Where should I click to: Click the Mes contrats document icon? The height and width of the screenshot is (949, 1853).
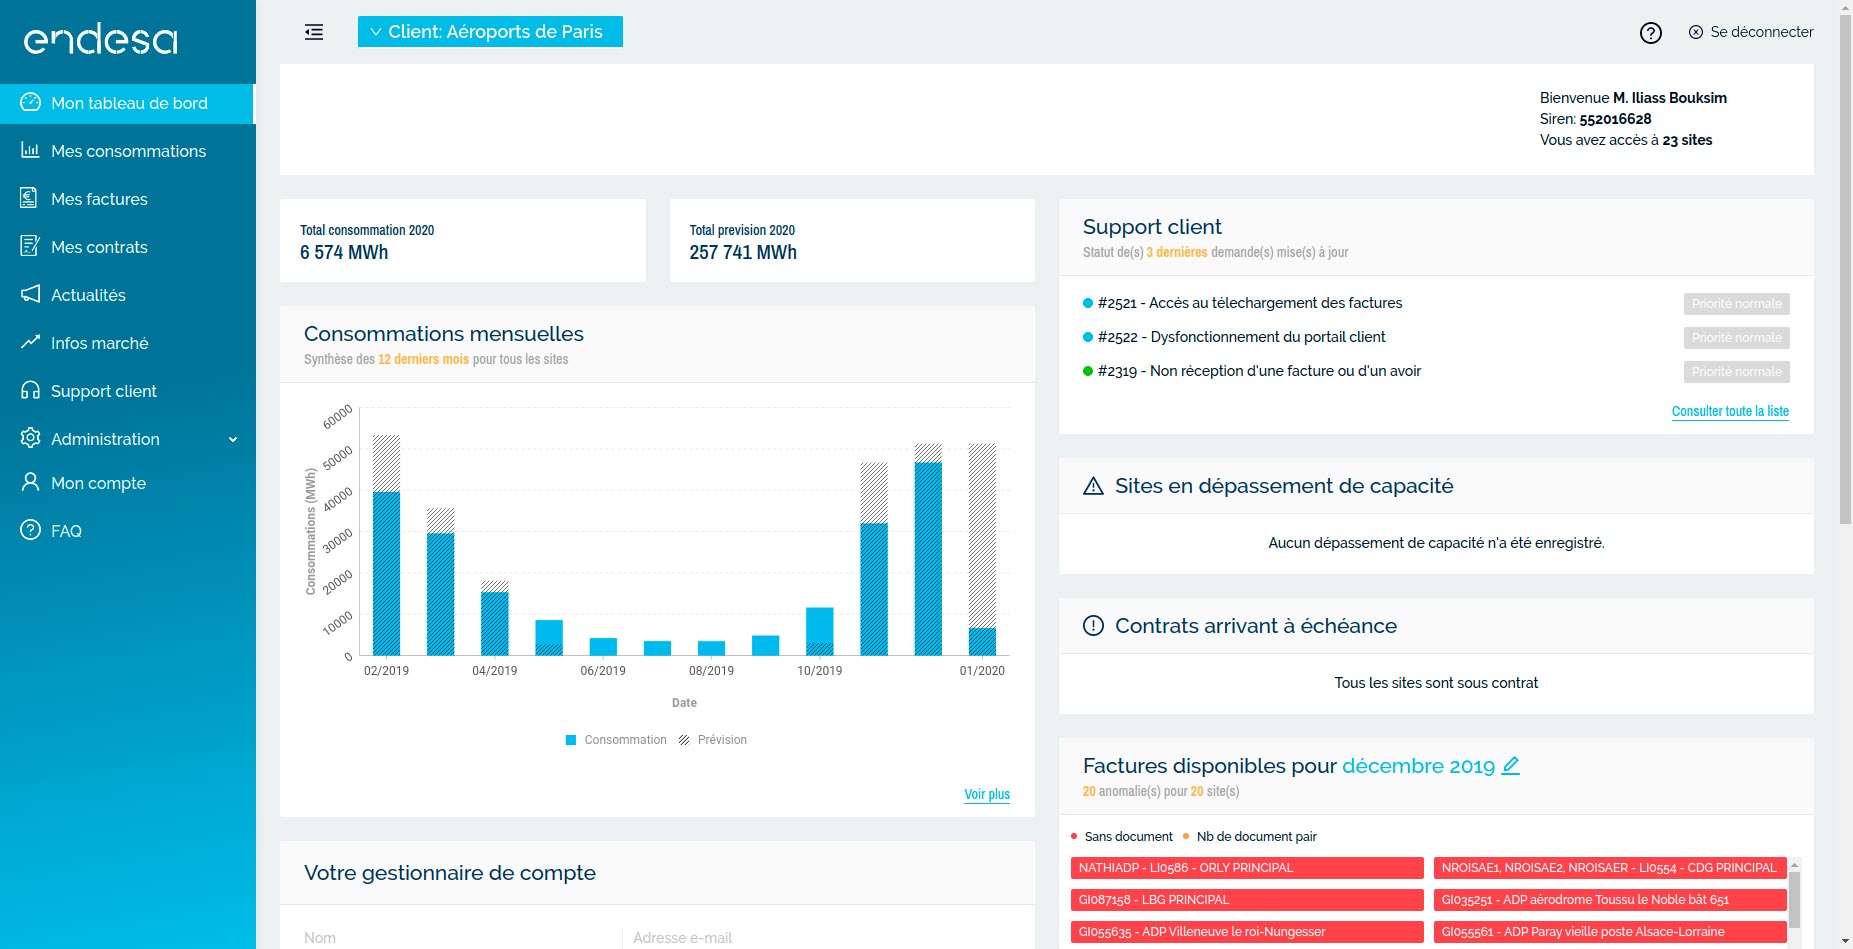[x=30, y=246]
